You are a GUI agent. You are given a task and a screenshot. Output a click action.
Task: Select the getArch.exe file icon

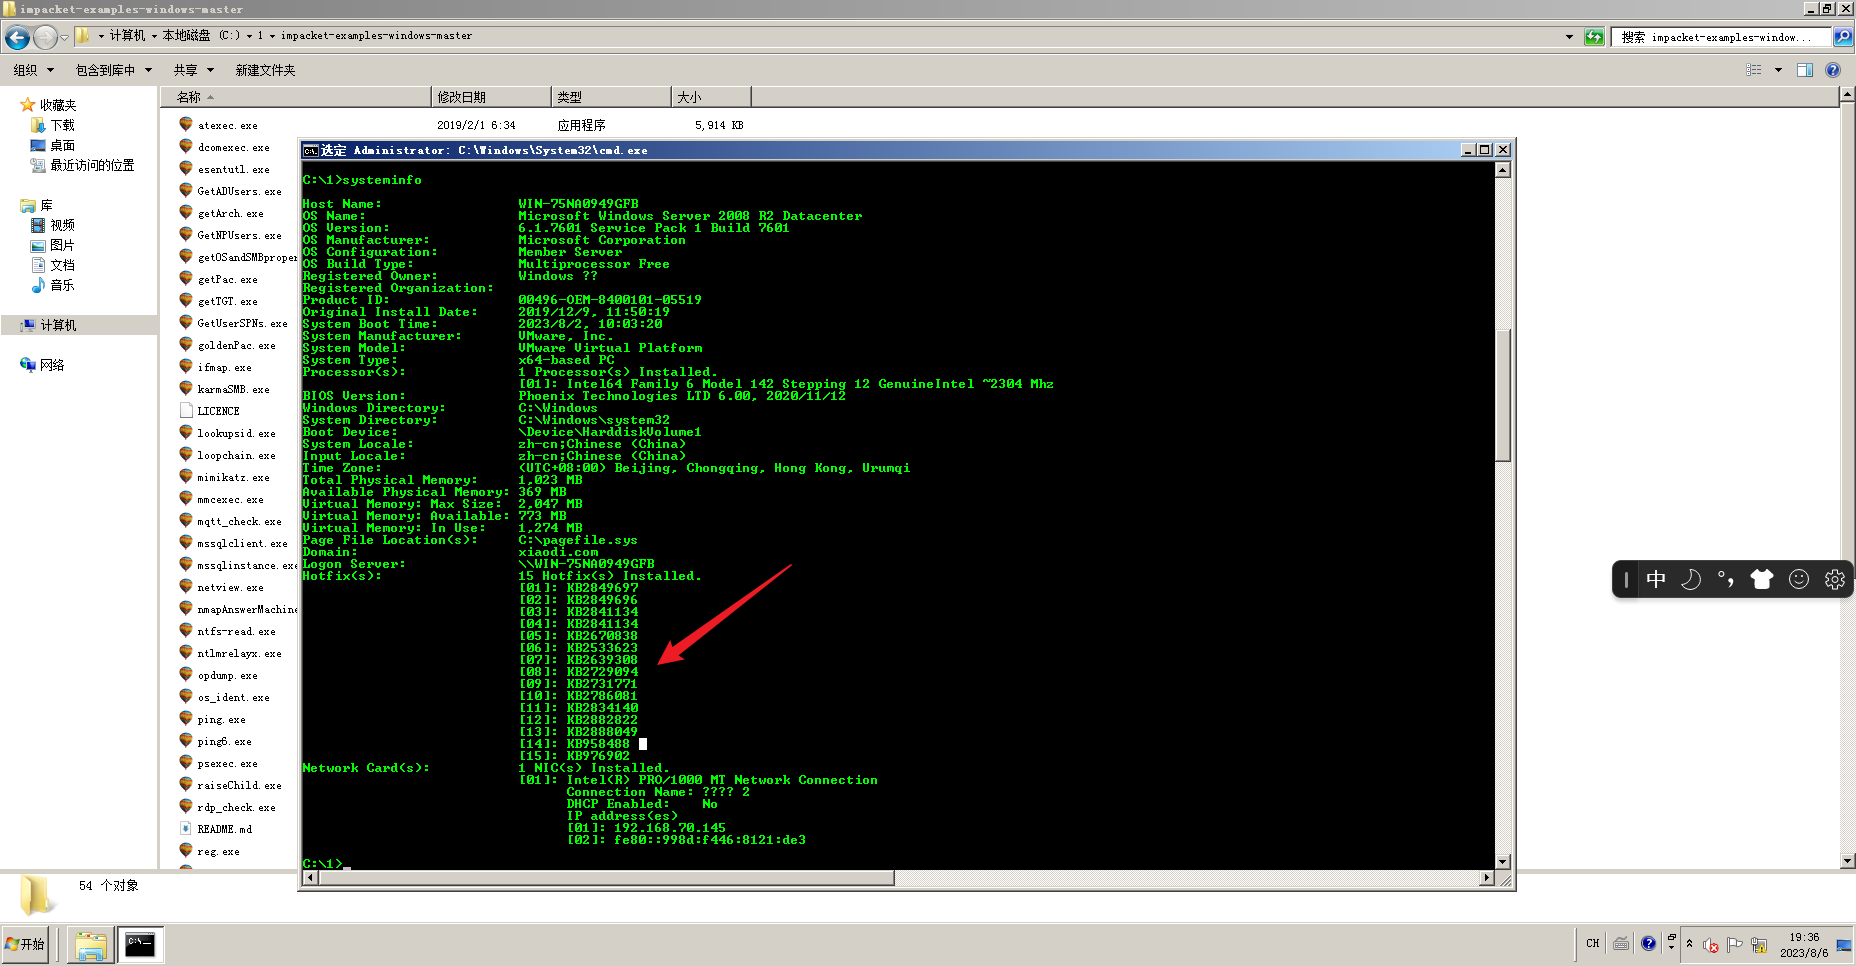(x=186, y=212)
